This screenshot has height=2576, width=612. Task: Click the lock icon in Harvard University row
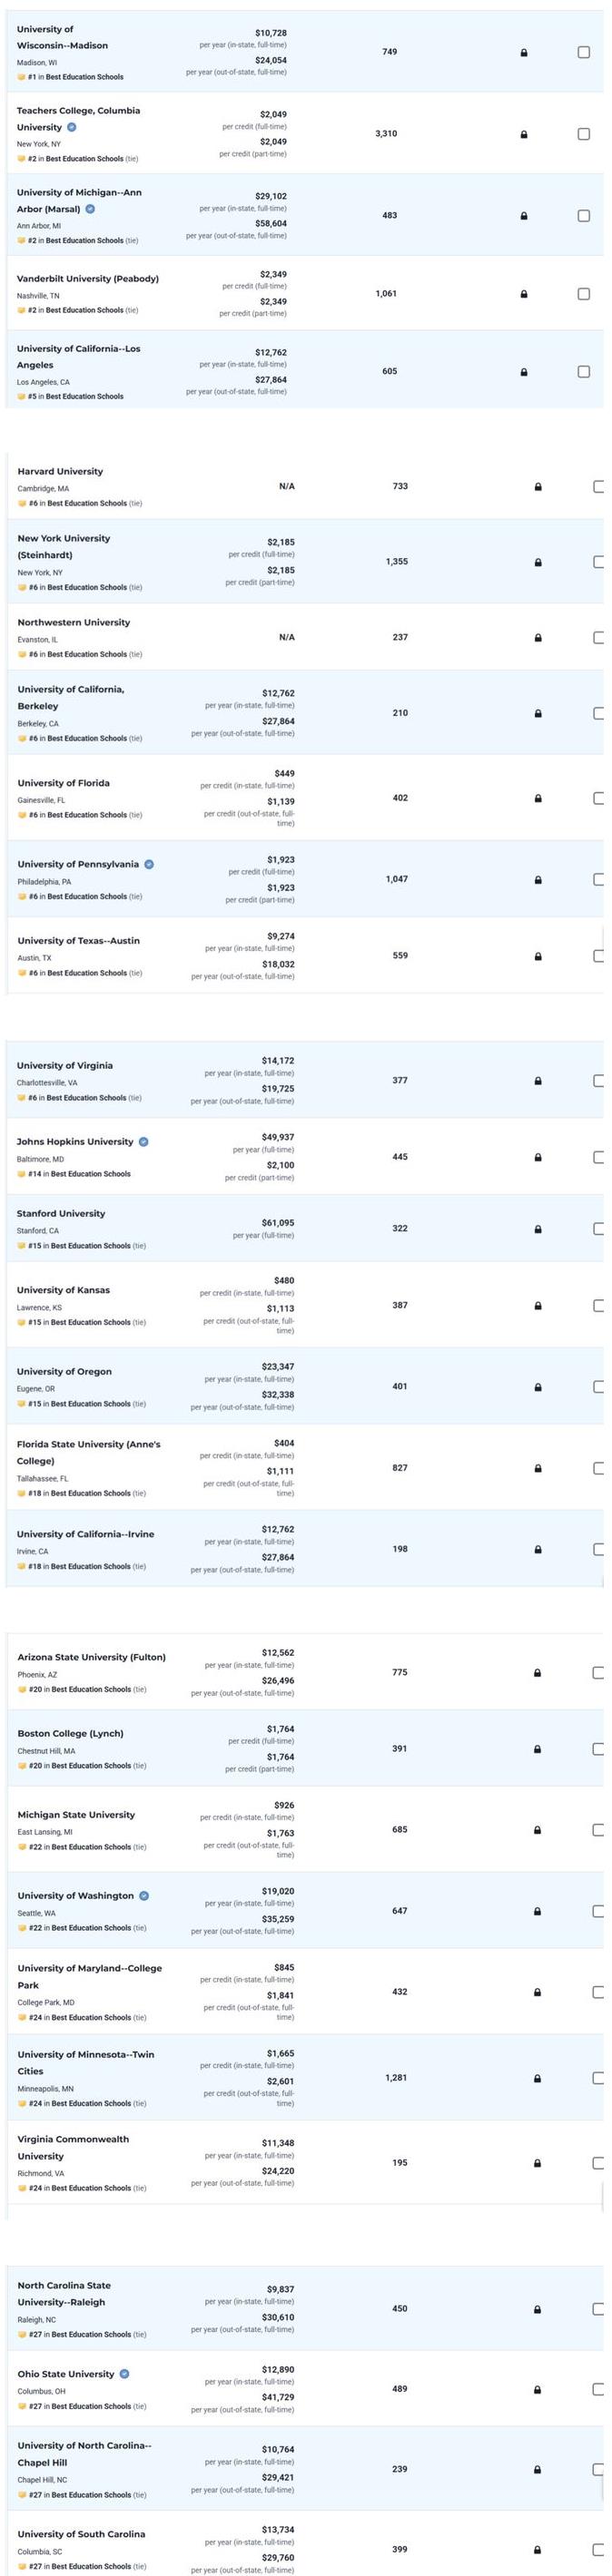click(538, 487)
